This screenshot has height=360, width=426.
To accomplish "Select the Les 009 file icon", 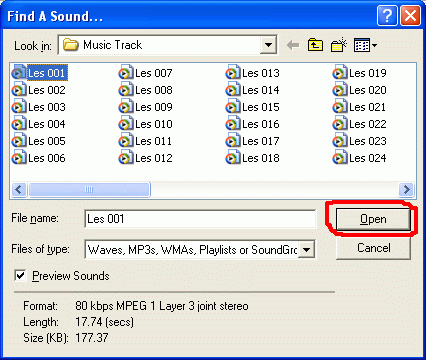I will [126, 107].
